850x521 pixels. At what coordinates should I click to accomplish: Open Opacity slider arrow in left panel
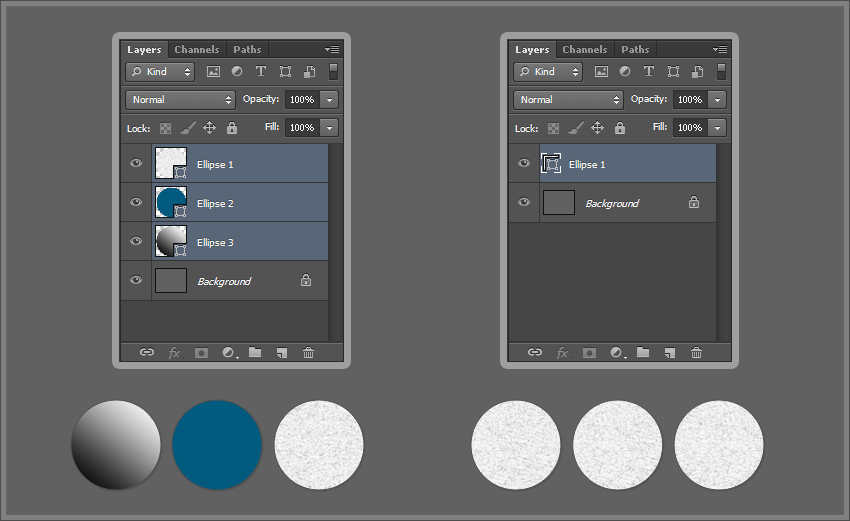point(330,100)
